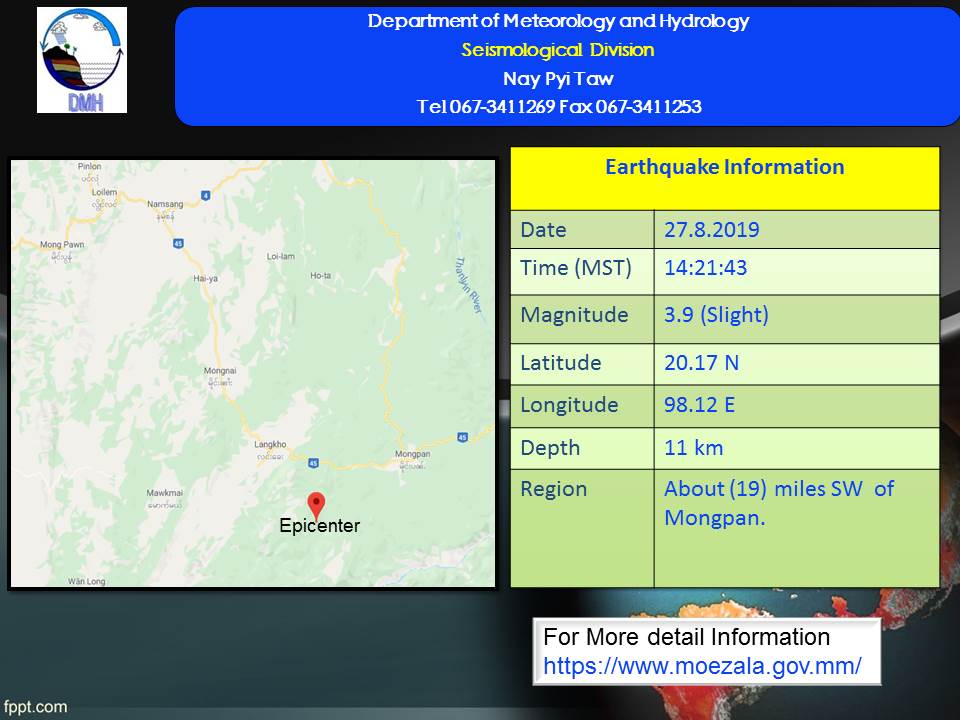Click the Mong Pawn town label on the map
This screenshot has width=960, height=720.
[x=62, y=244]
